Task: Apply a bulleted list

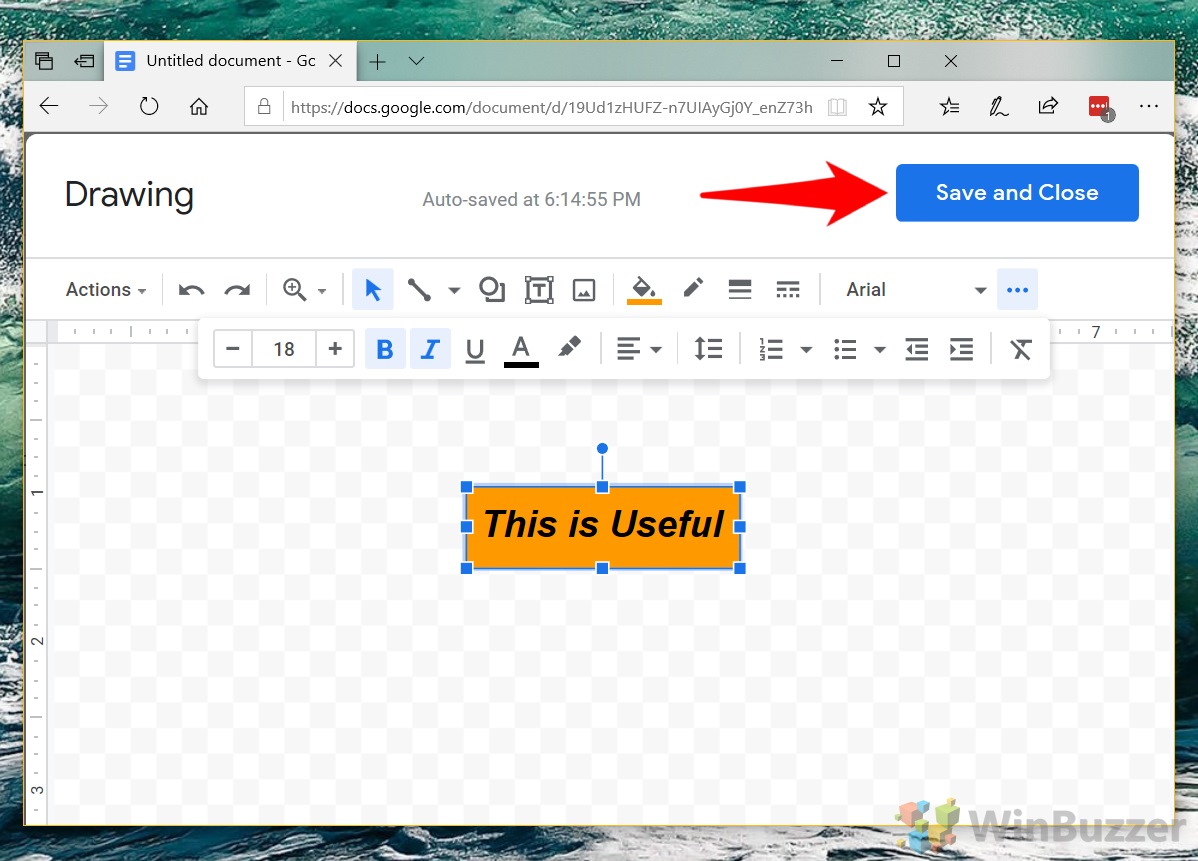Action: click(845, 349)
